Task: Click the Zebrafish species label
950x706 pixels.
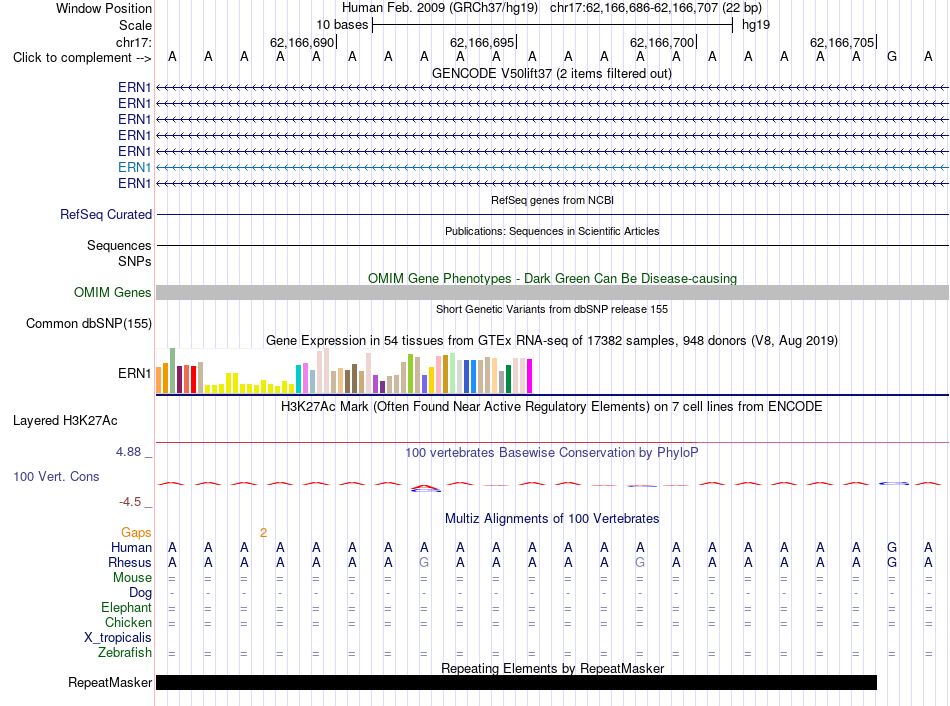Action: click(125, 653)
